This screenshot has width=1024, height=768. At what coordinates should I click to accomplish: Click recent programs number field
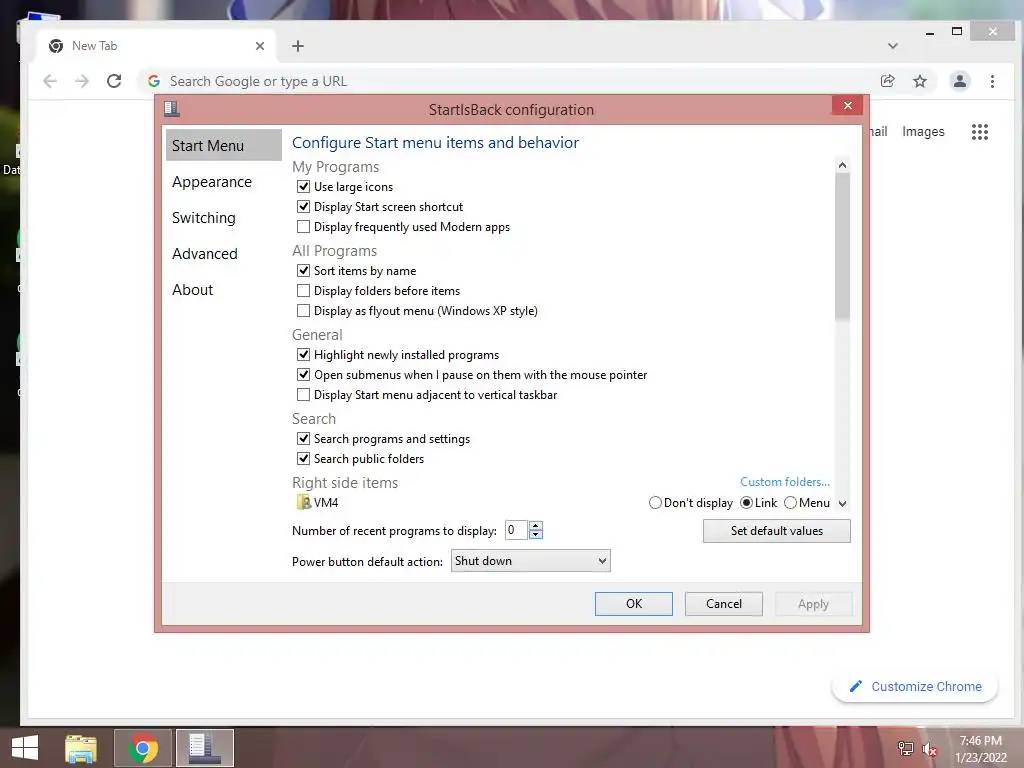(516, 530)
